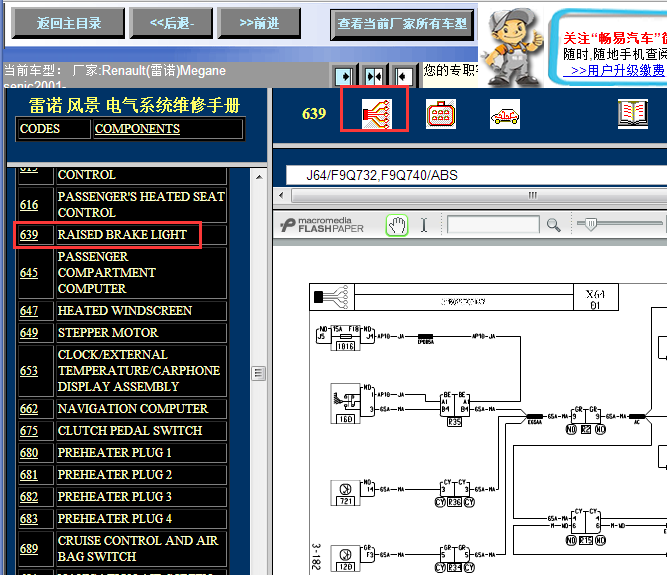Select the FlashPaper text selection tool
This screenshot has height=575, width=667.
click(424, 225)
